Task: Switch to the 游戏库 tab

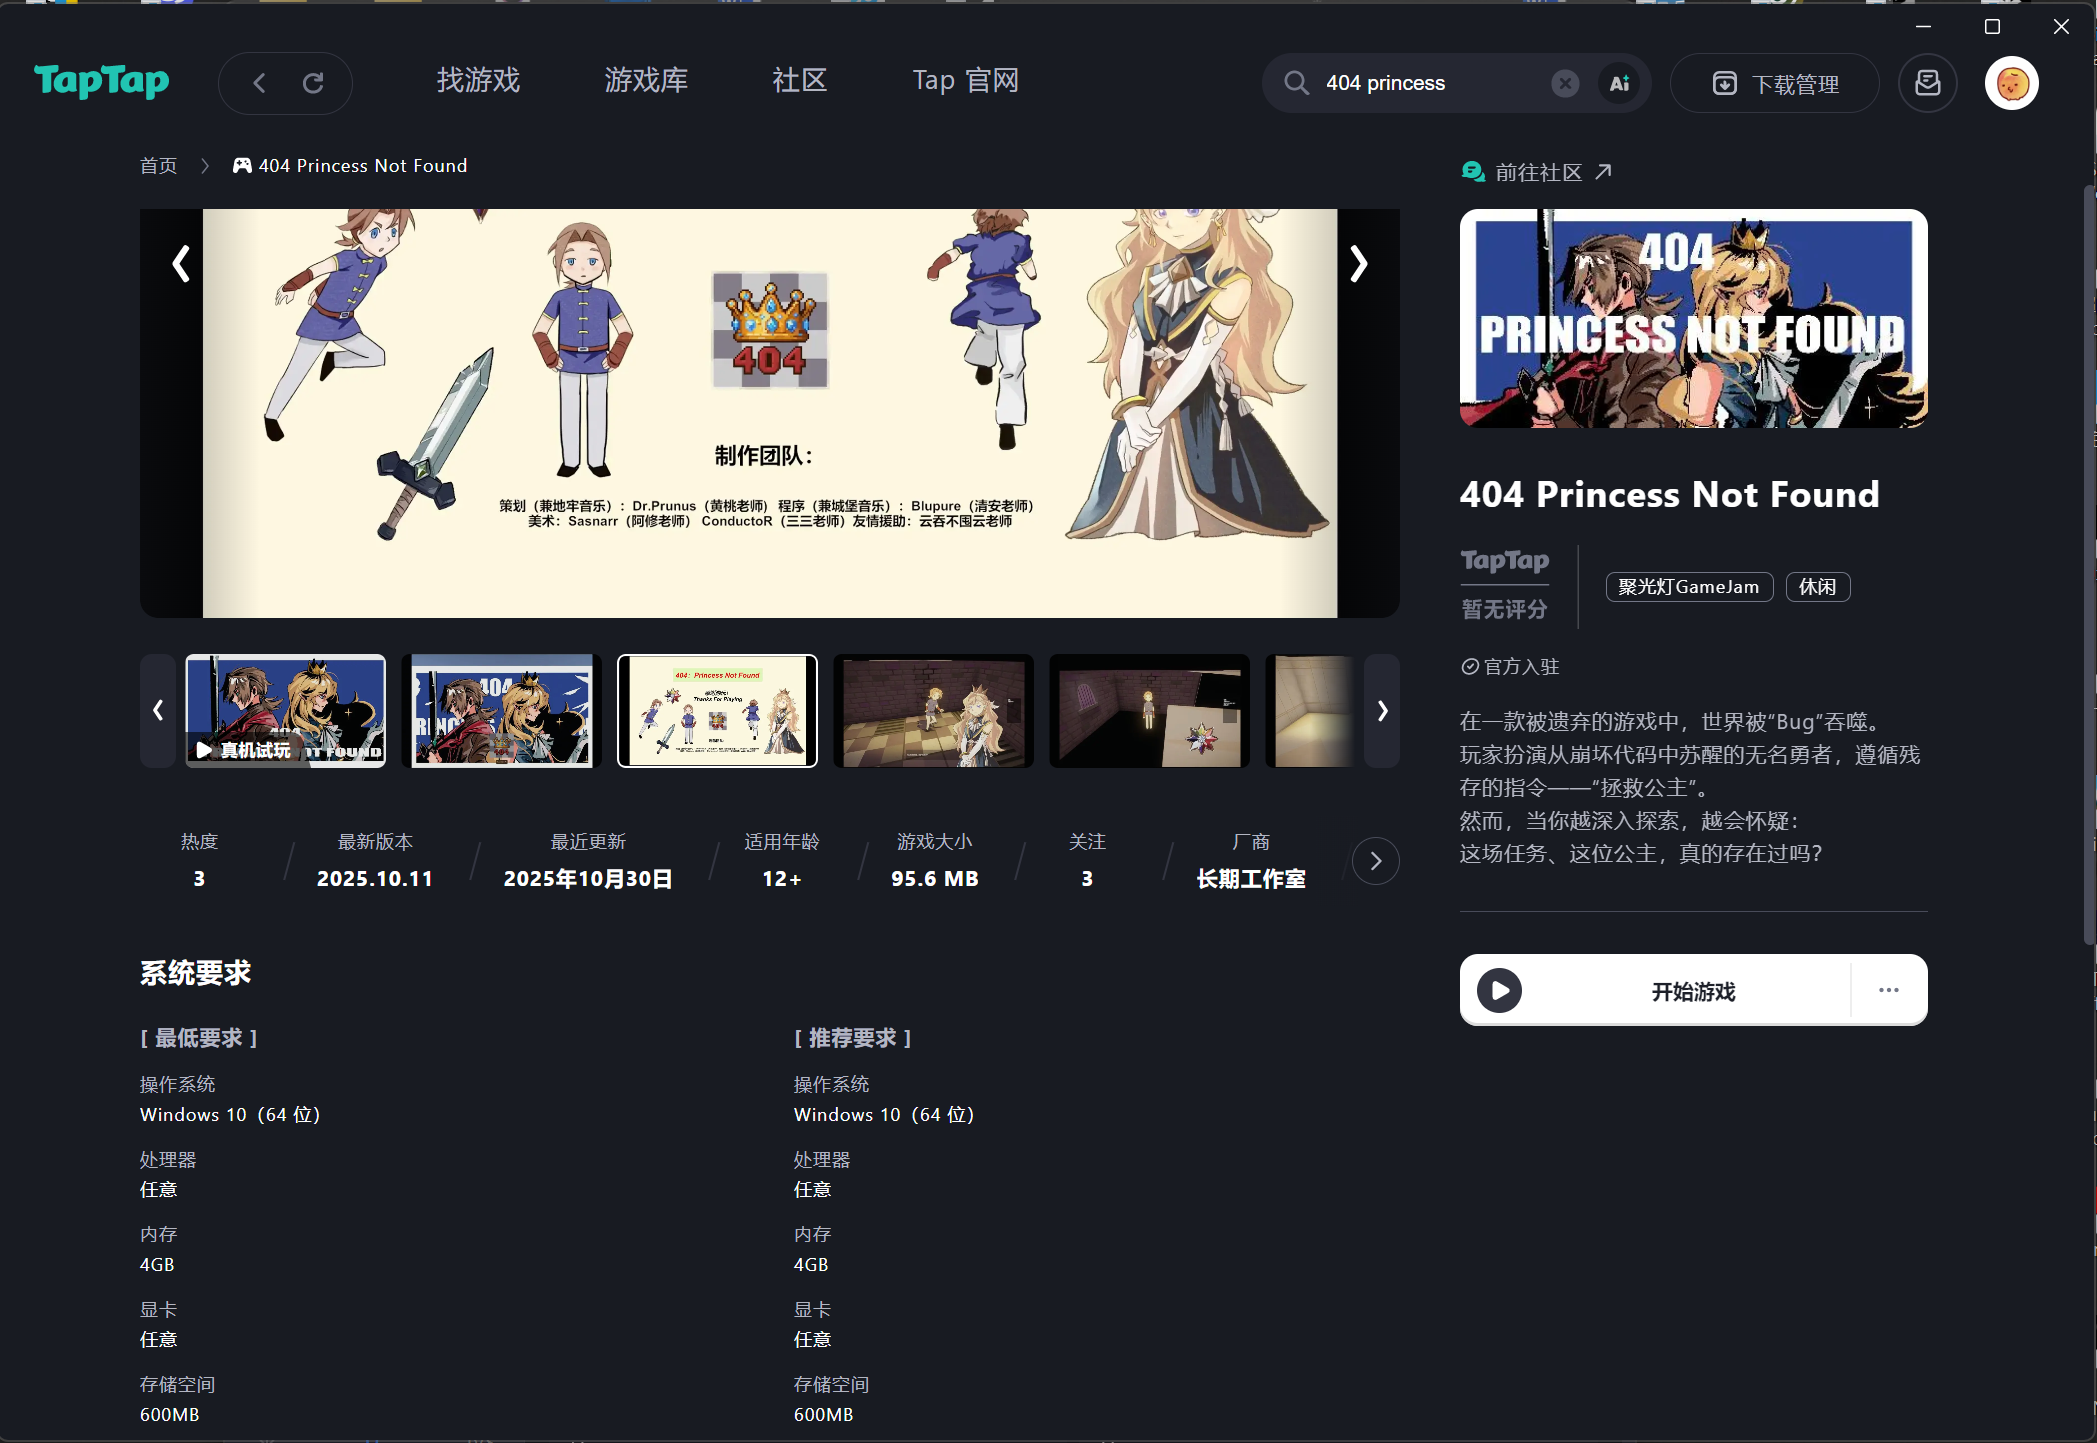Action: pos(646,81)
